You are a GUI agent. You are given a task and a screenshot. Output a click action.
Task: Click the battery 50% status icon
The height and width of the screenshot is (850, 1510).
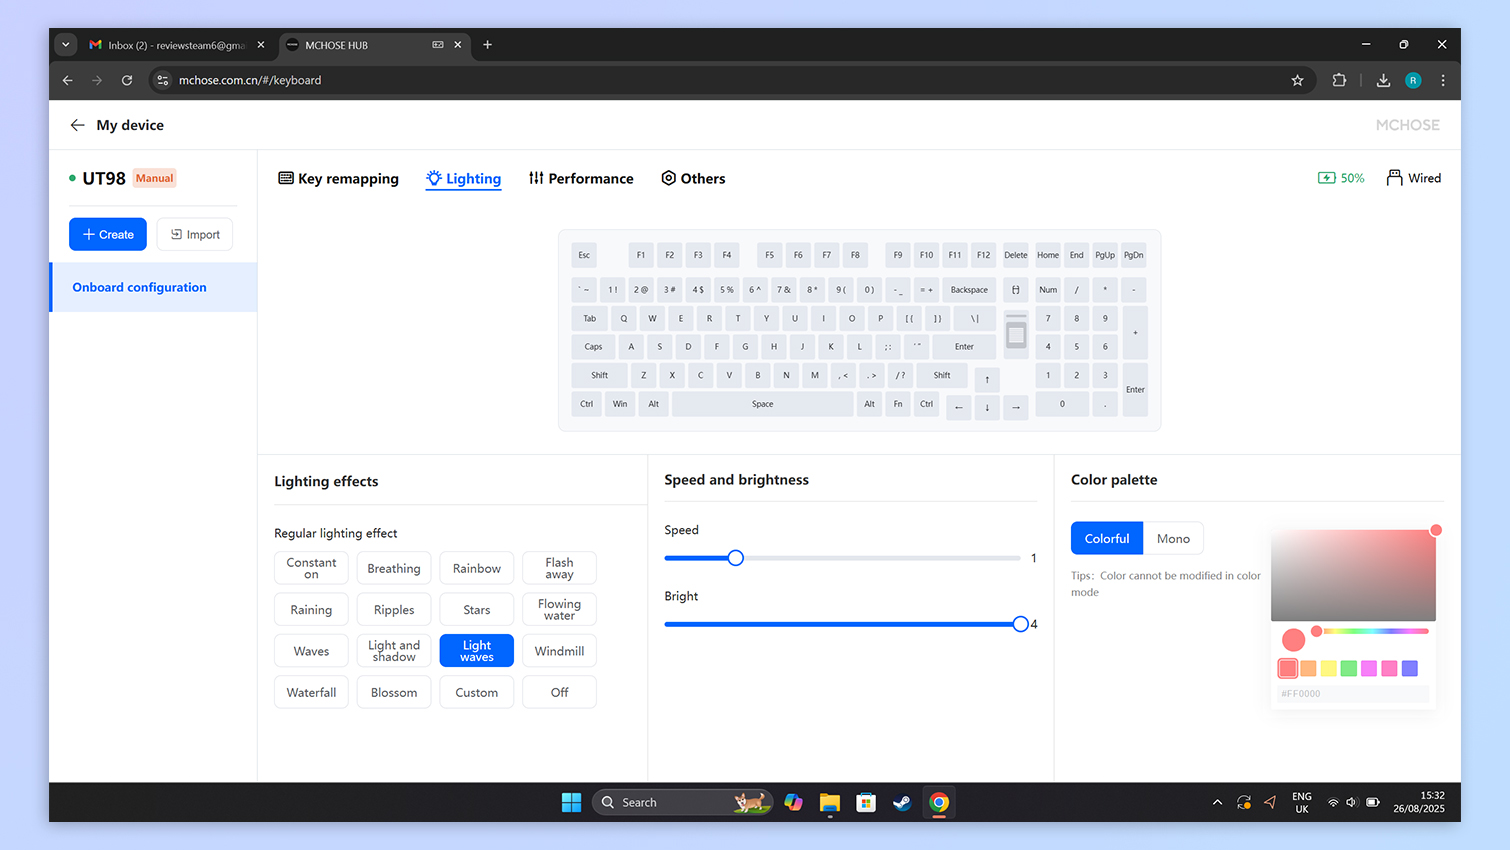(x=1327, y=178)
